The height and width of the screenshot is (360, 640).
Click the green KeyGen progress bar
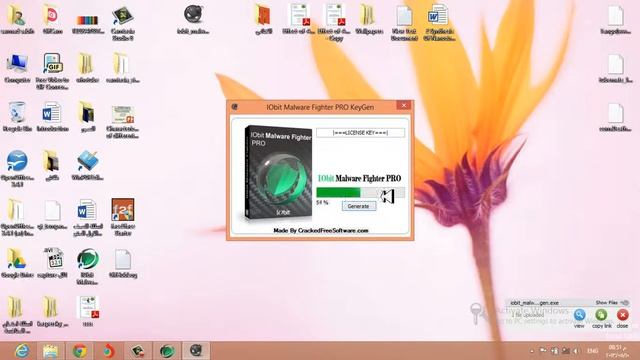[360, 192]
